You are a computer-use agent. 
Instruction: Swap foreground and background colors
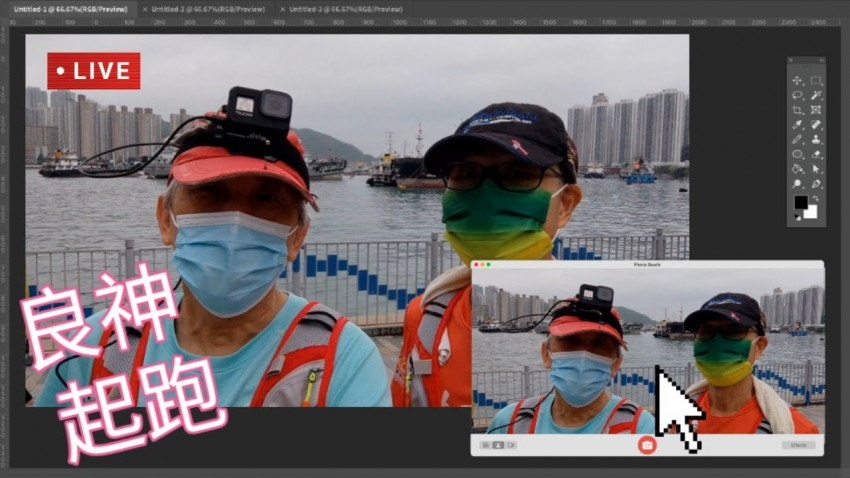click(x=814, y=199)
